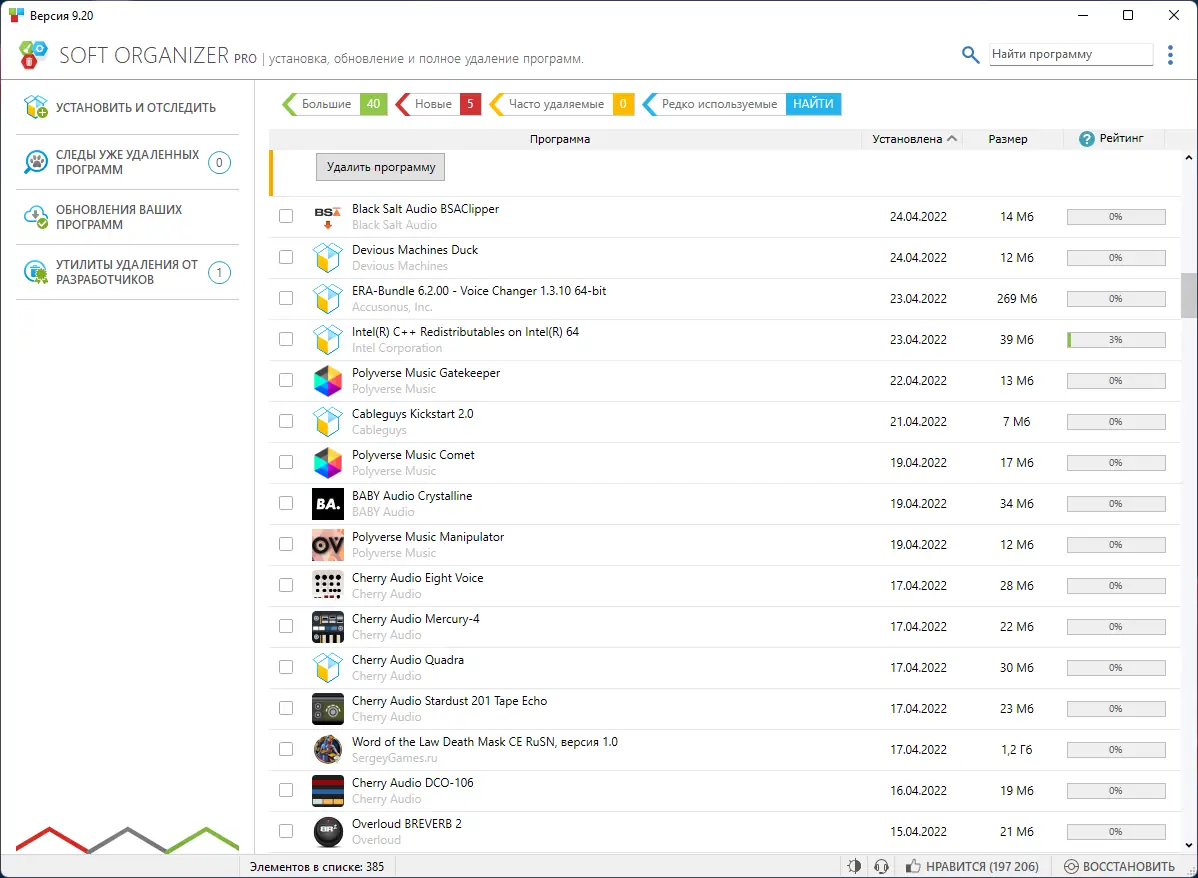Click the search magnifier icon
The height and width of the screenshot is (878, 1198).
[970, 55]
